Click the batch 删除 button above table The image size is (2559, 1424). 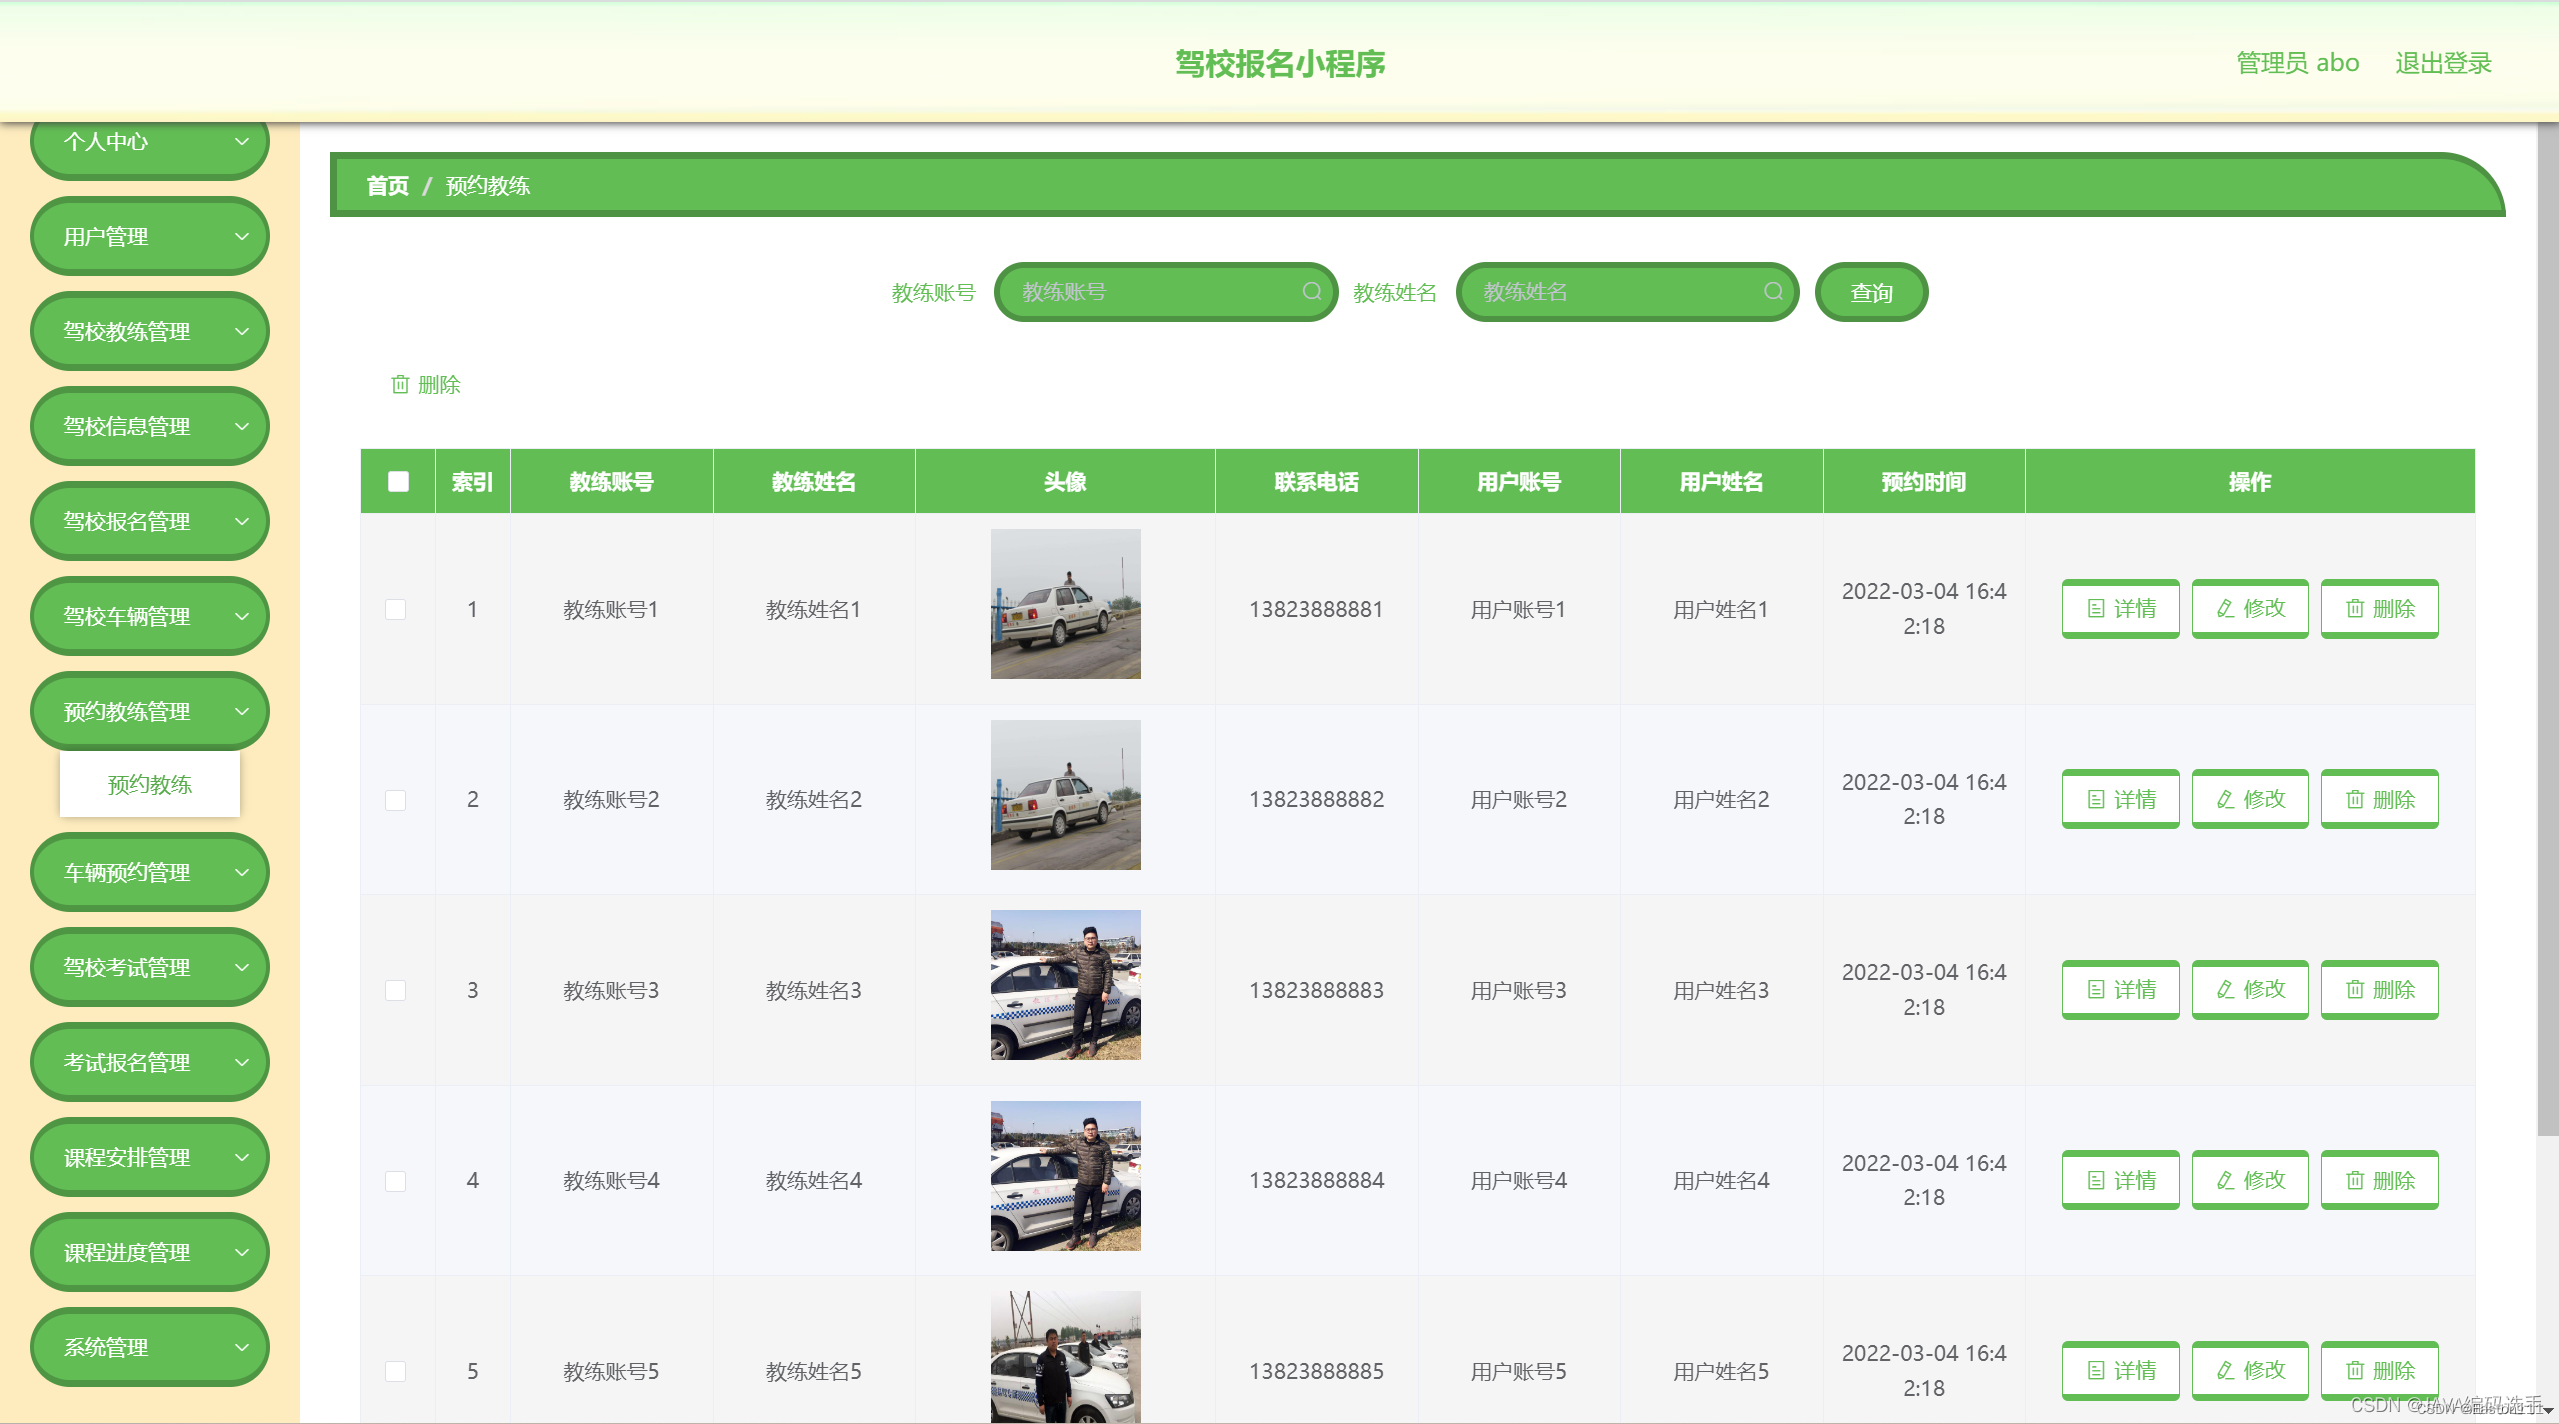[426, 384]
